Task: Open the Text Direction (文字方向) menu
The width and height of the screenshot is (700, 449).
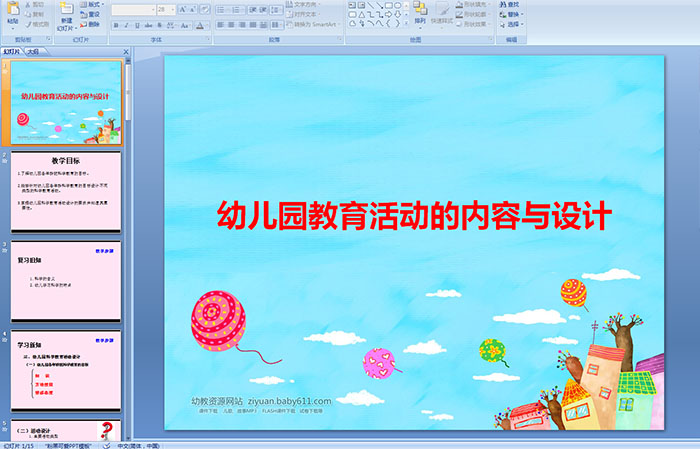Action: [x=303, y=4]
